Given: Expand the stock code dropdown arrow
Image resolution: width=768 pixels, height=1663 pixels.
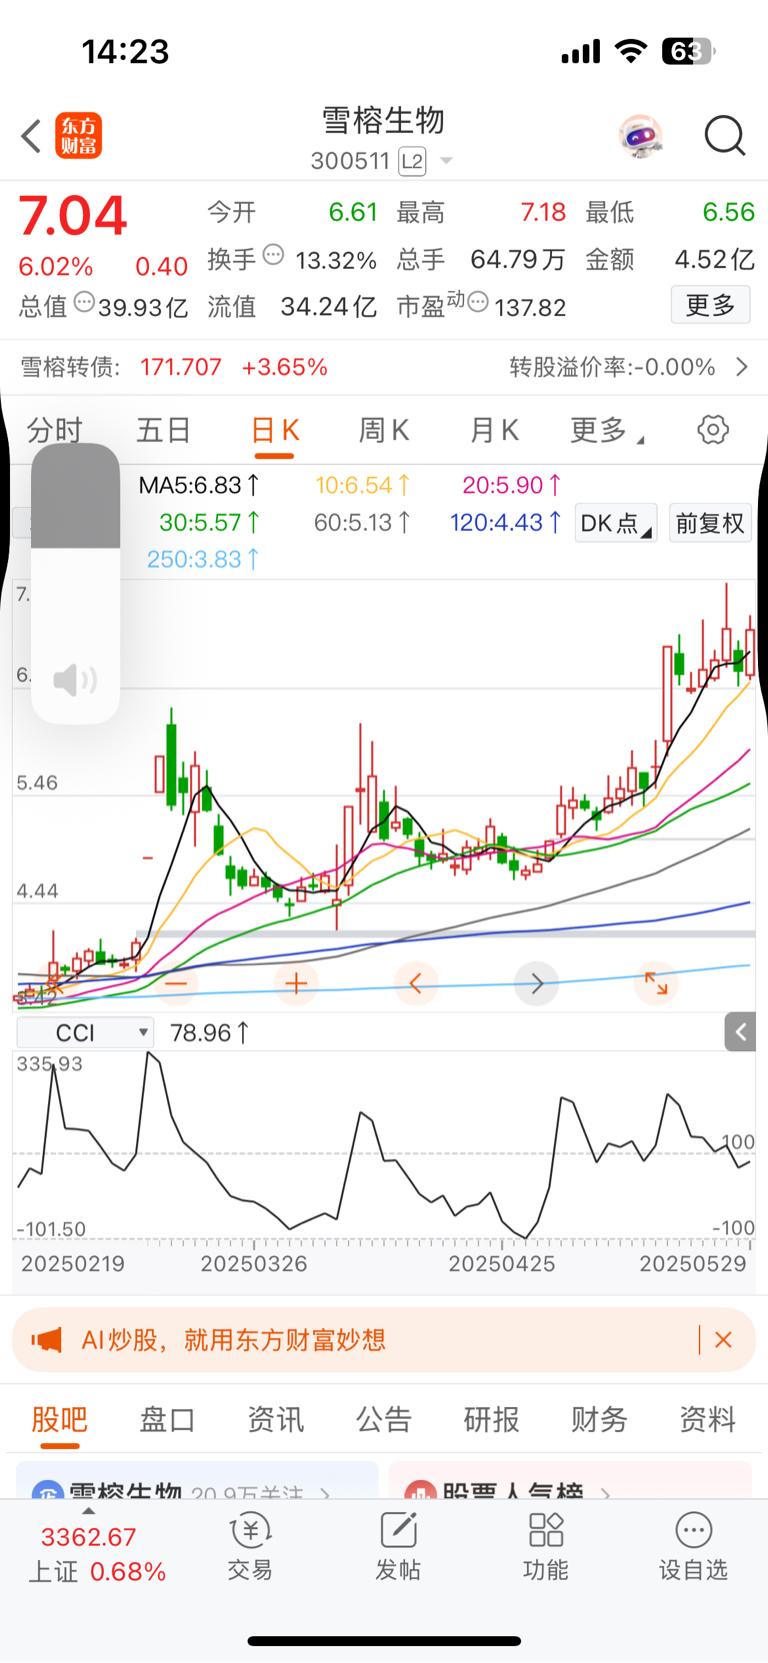Looking at the screenshot, I should pyautogui.click(x=446, y=161).
